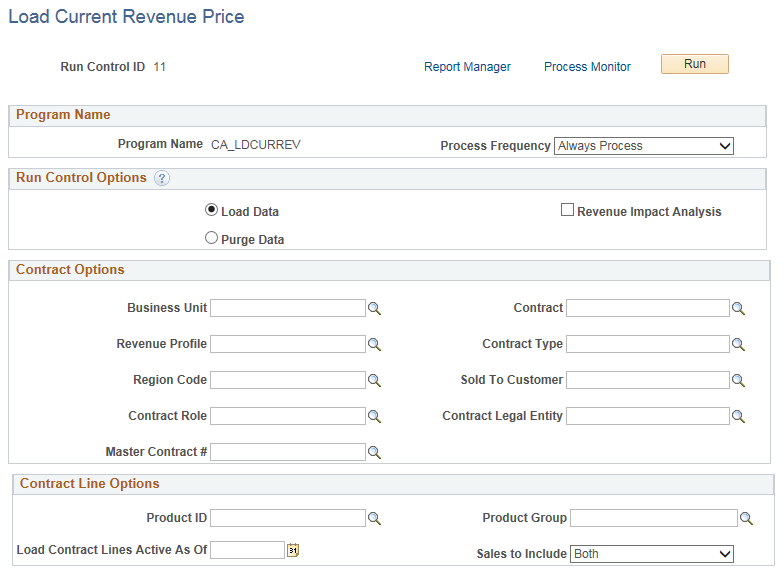Open lookup for Contract Type field
This screenshot has width=784, height=571.
point(738,344)
